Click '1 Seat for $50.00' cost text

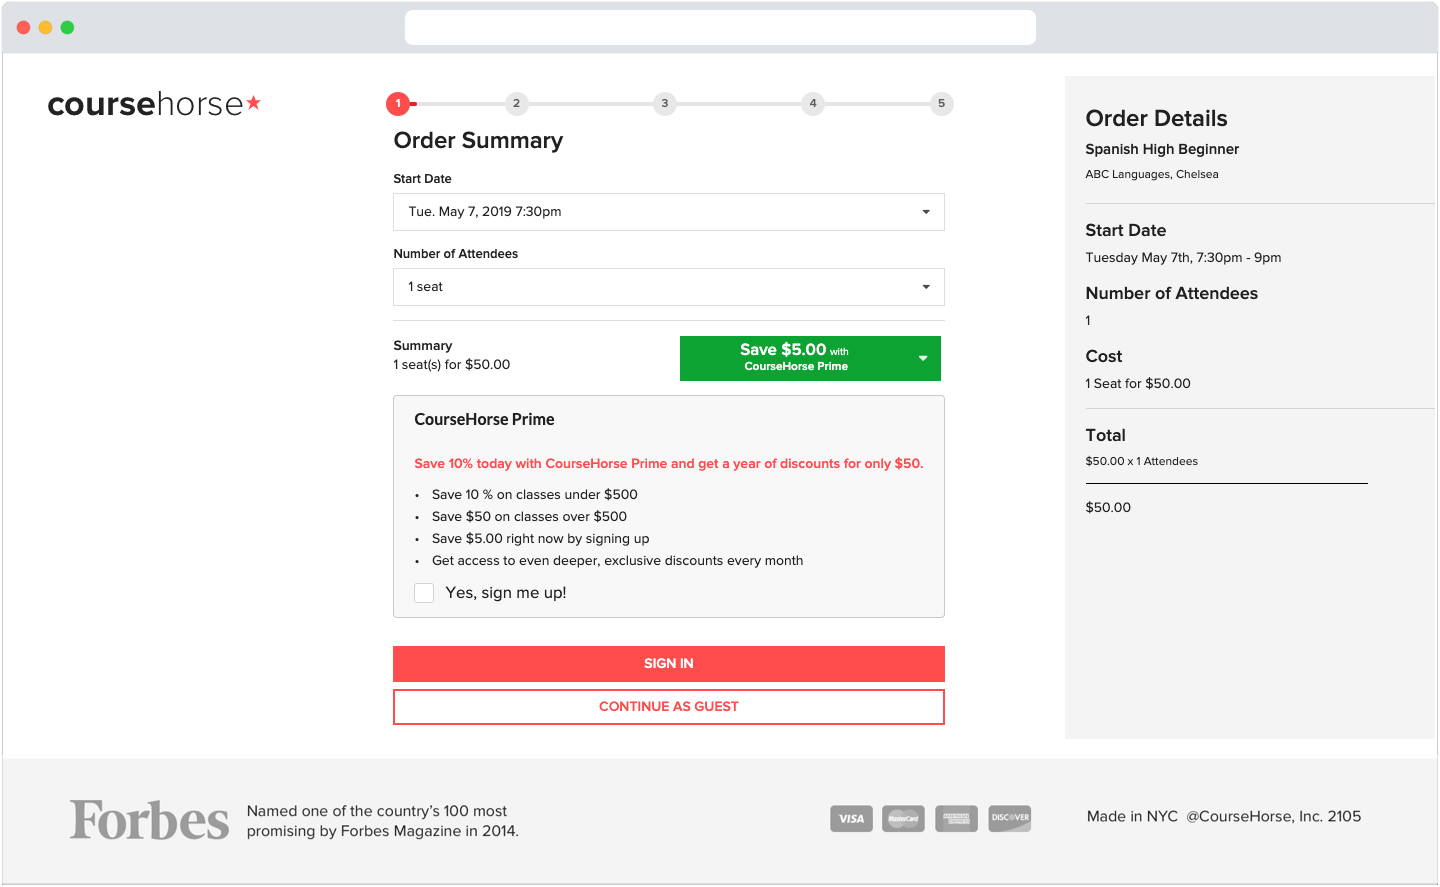(x=1138, y=383)
